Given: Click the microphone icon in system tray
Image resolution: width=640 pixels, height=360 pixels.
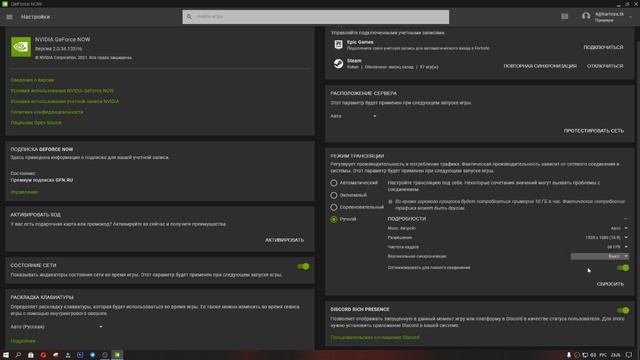Looking at the screenshot, I should tap(569, 355).
